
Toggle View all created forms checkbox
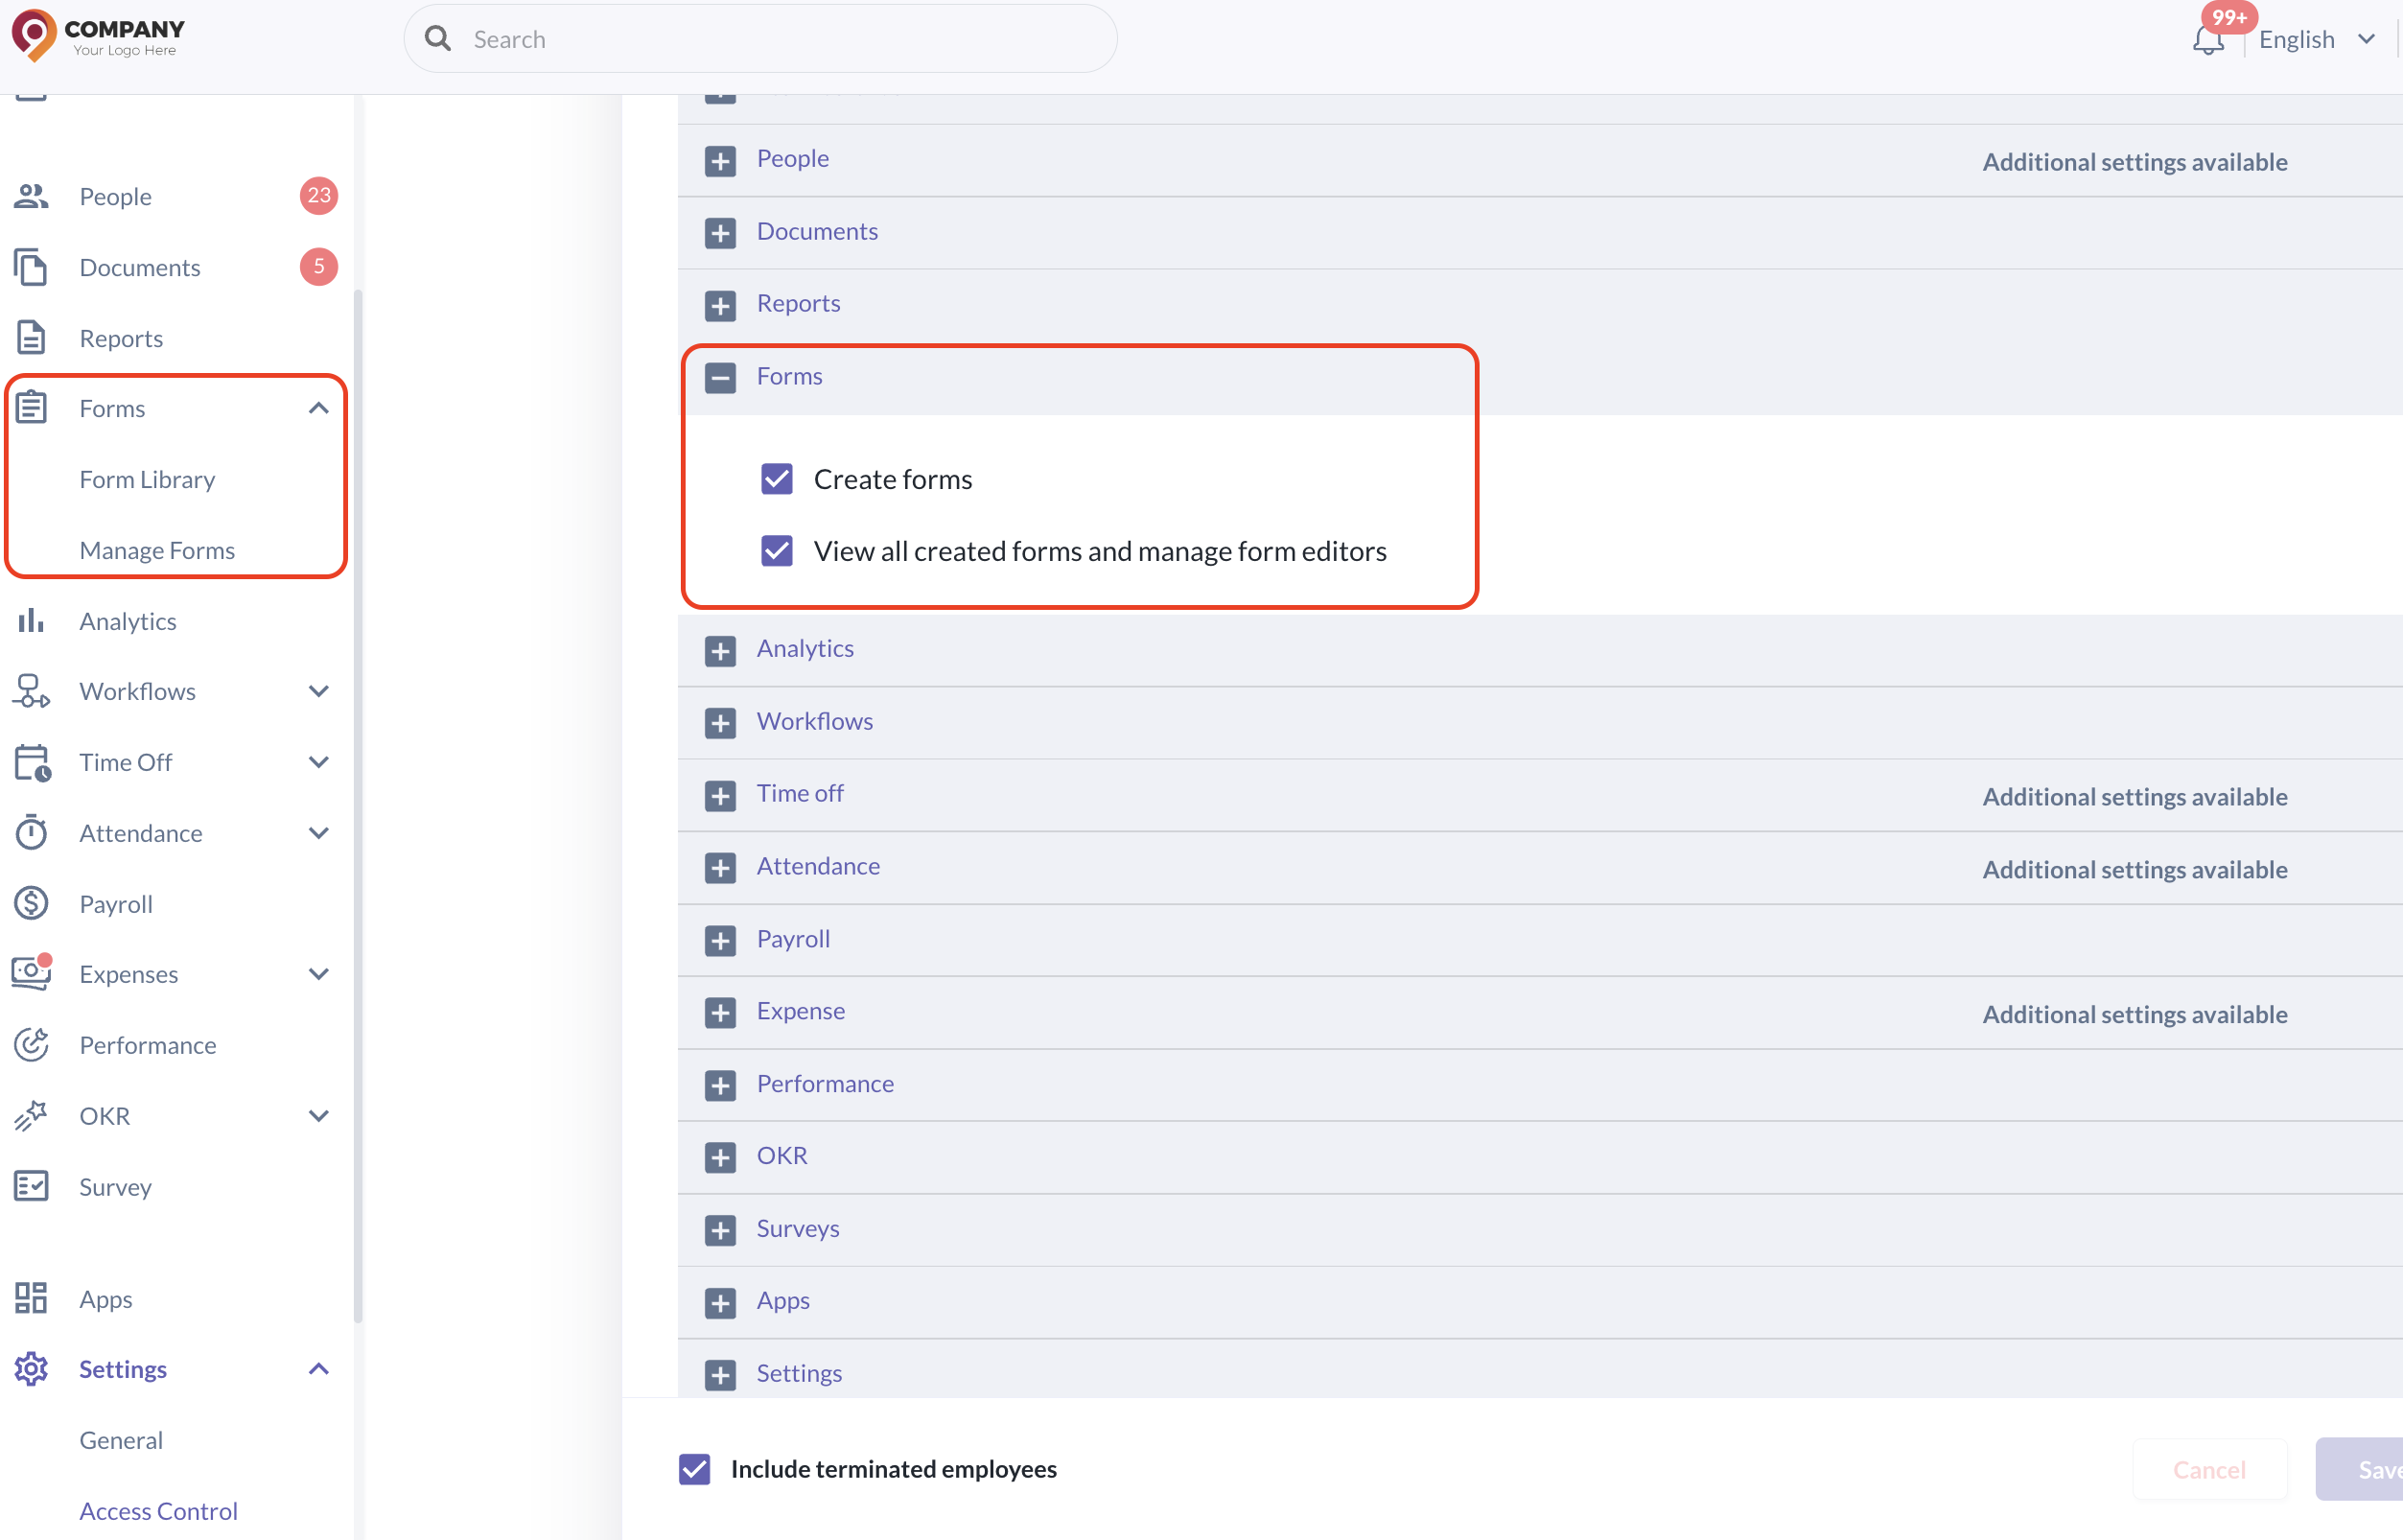[x=777, y=551]
